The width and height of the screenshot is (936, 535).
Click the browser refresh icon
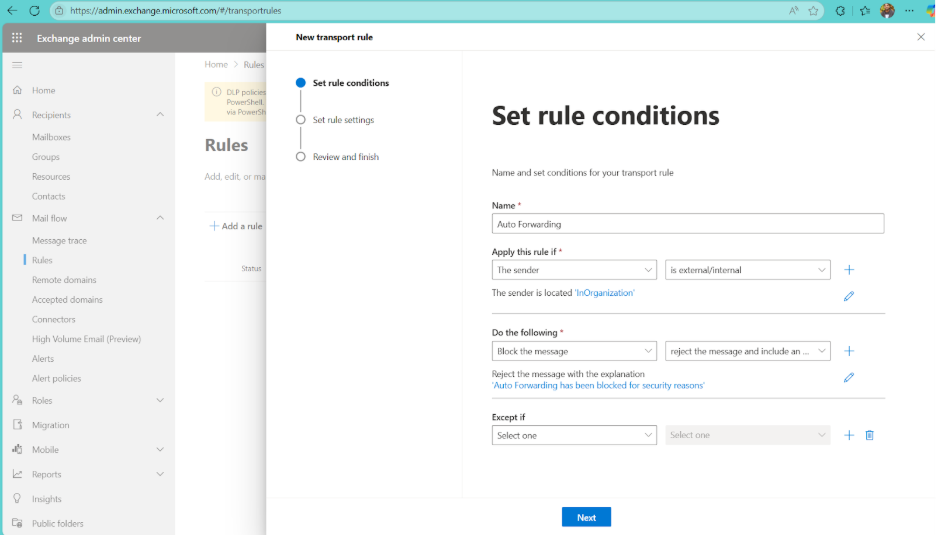pos(34,11)
